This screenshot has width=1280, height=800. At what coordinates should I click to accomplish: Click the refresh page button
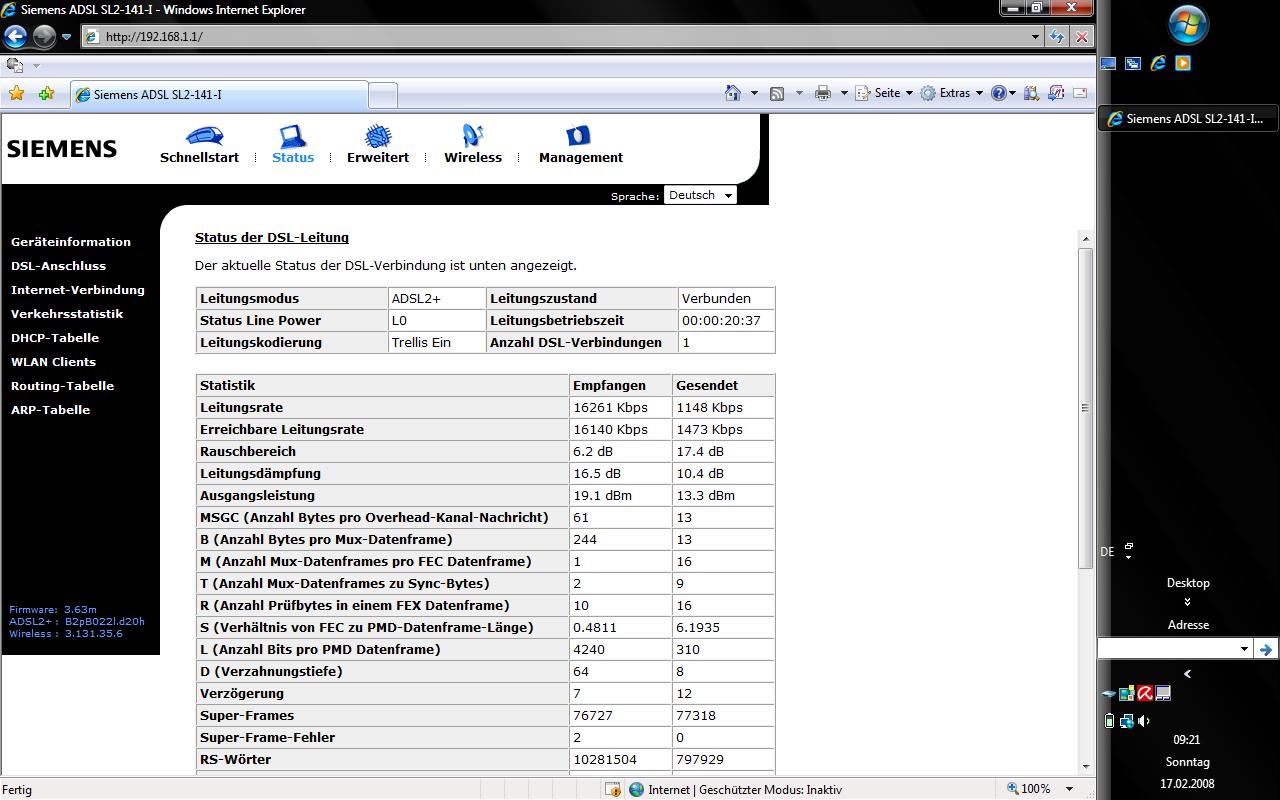pos(1057,37)
